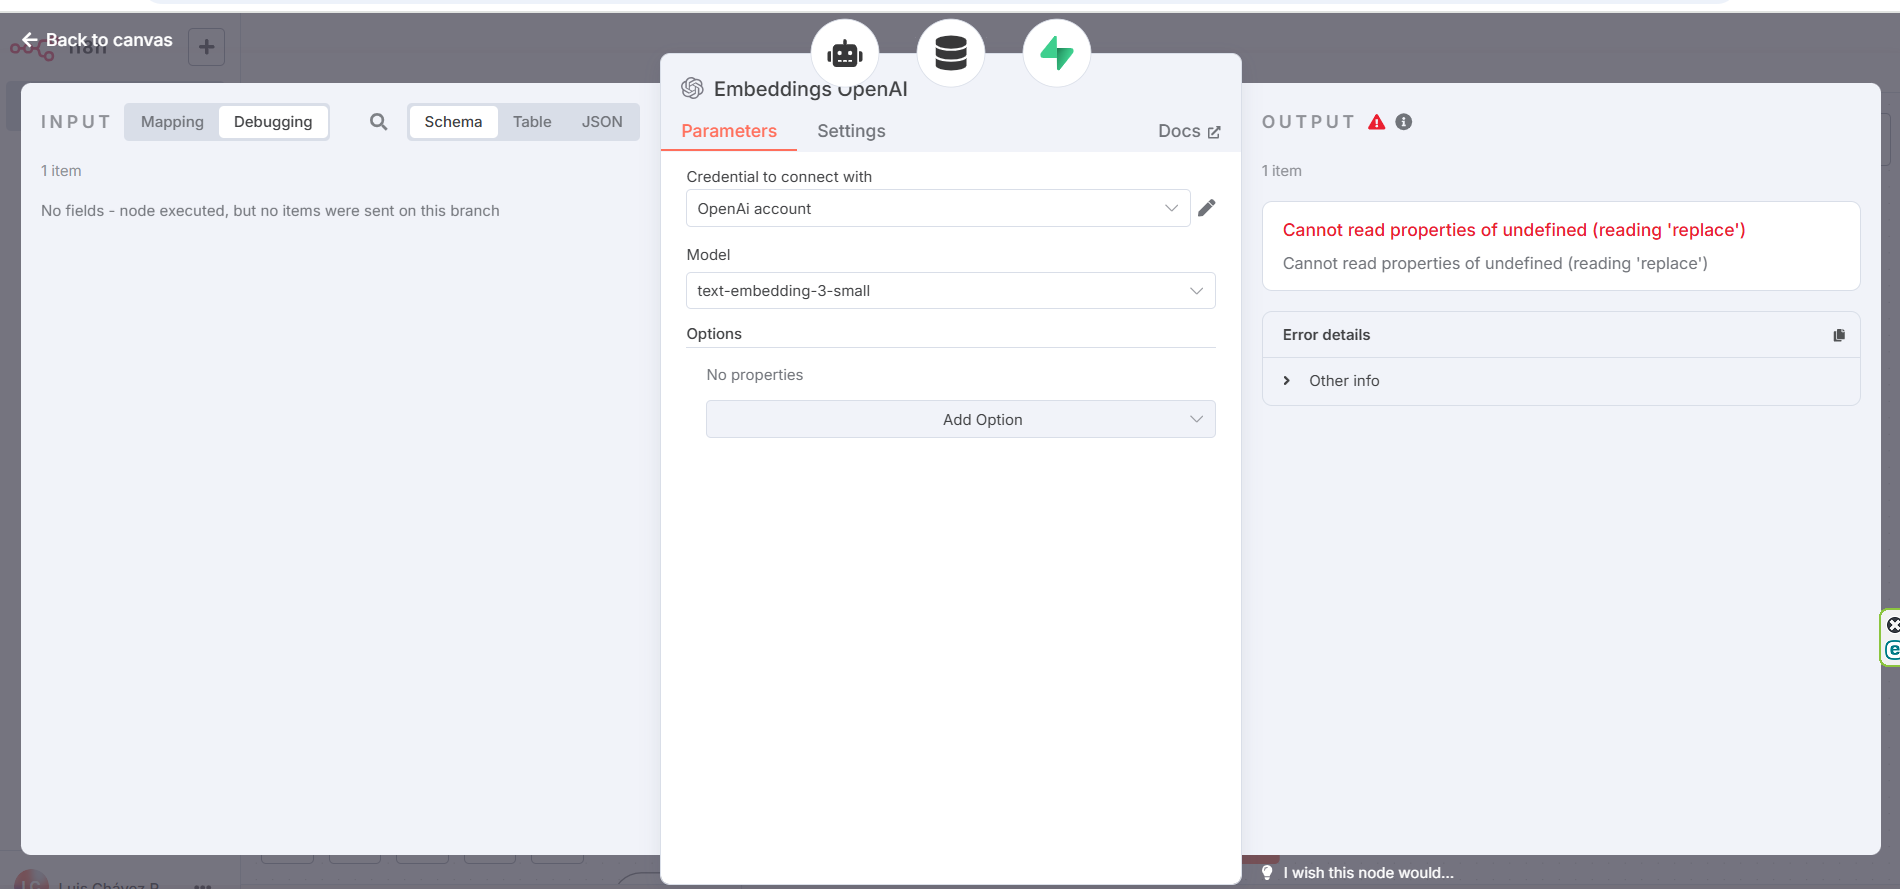Click the plus add button in header
The height and width of the screenshot is (889, 1900).
point(206,47)
